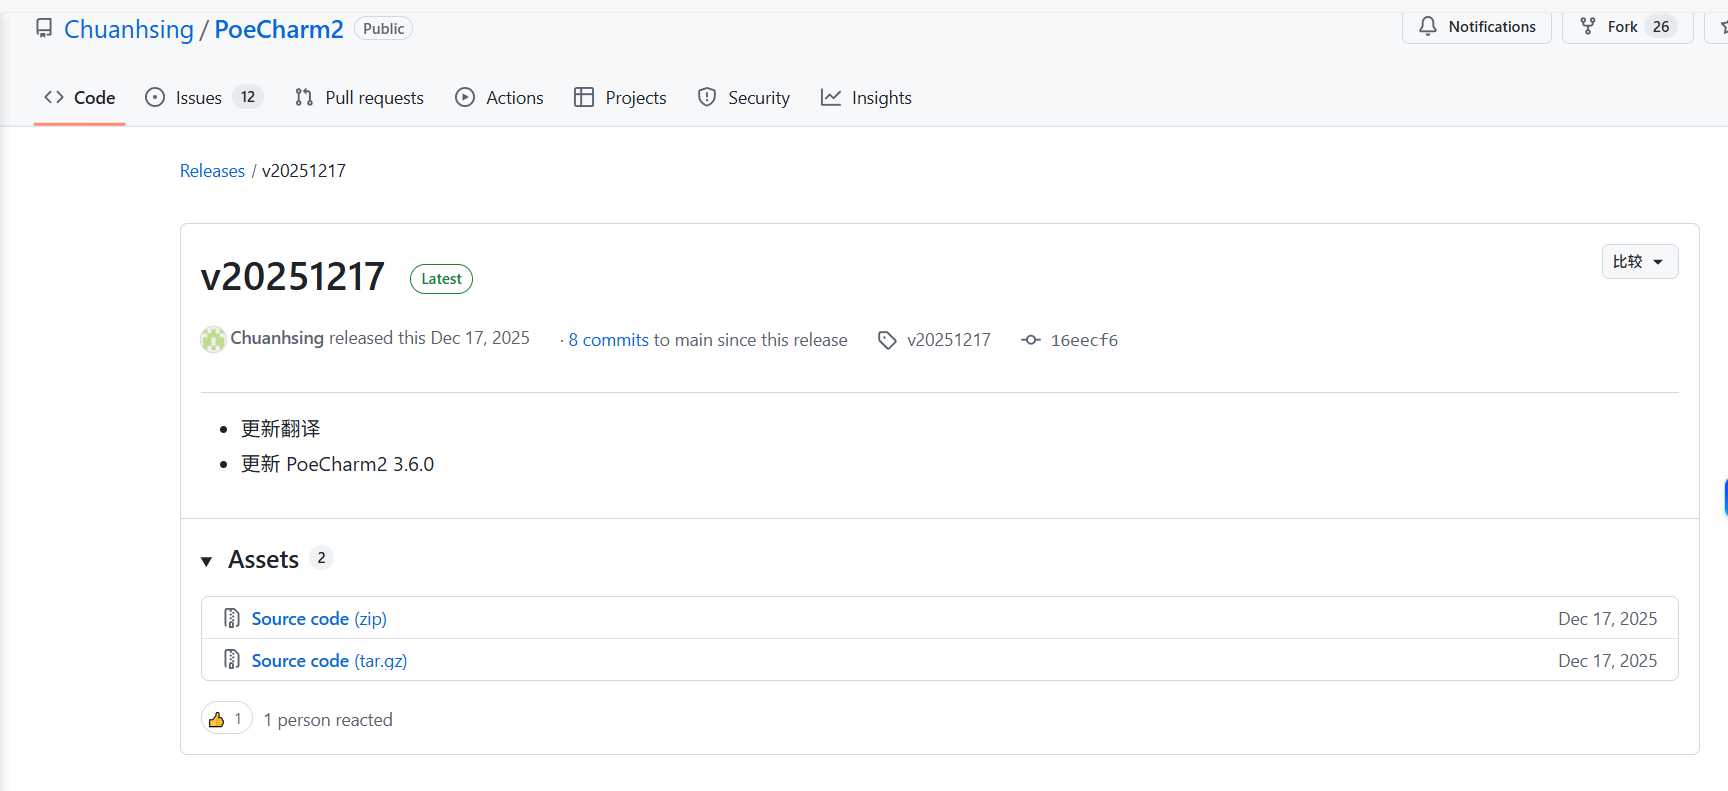Collapse the Assets section triangle
This screenshot has height=791, width=1728.
(206, 561)
